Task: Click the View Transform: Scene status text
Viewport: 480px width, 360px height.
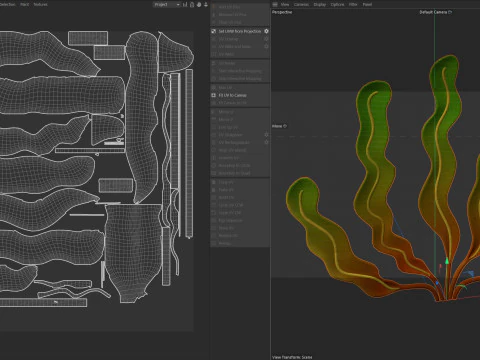Action: [x=292, y=357]
